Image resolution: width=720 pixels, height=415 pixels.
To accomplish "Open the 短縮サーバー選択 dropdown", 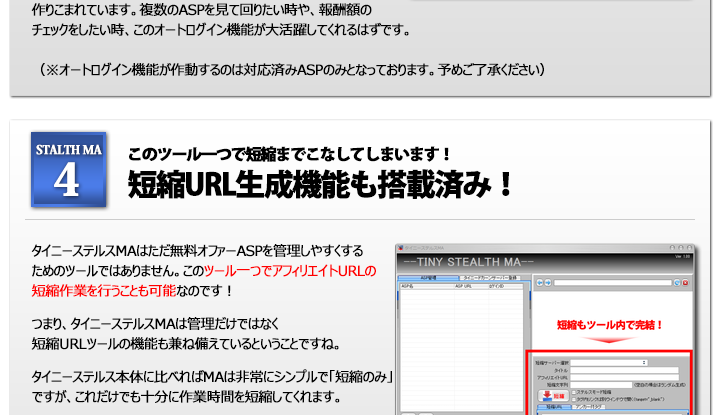I will 609,363.
